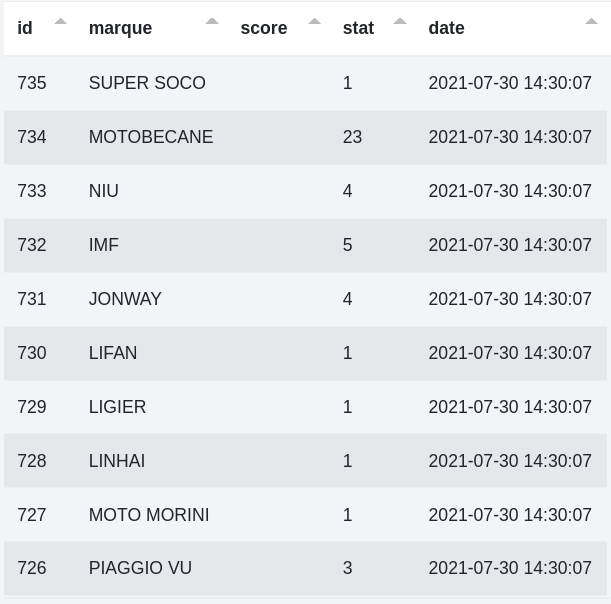611x604 pixels.
Task: Click the IMF brand entry
Action: [x=104, y=245]
